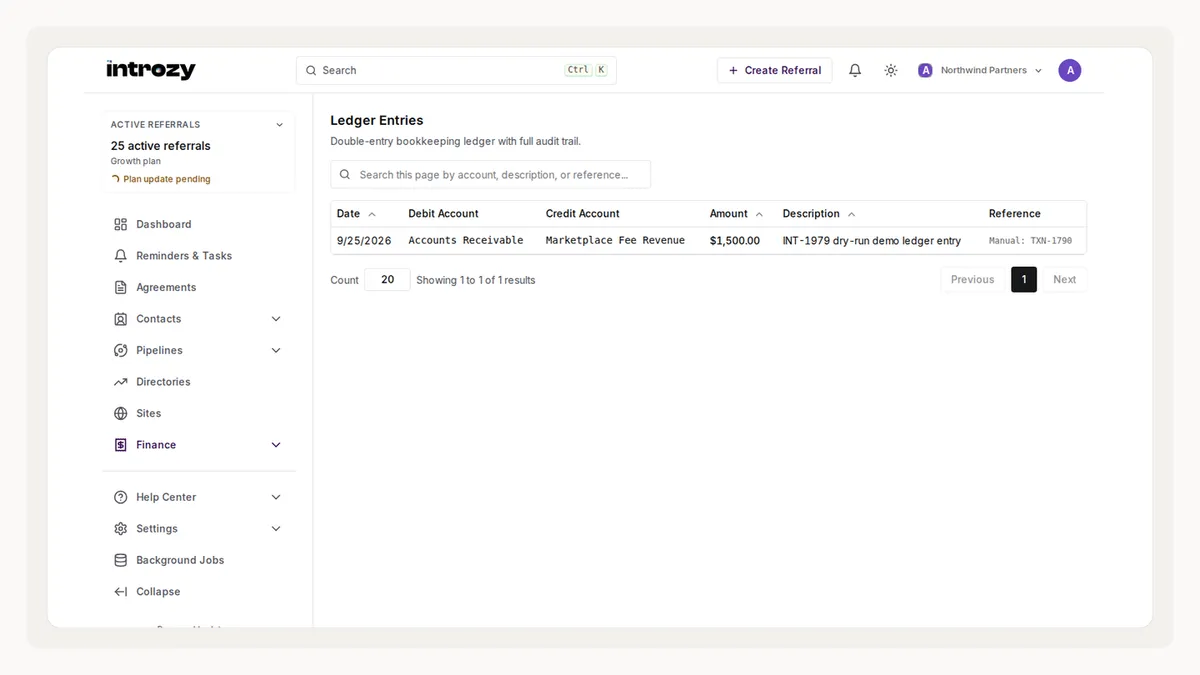Expand the Finance submenu chevron
1200x675 pixels.
(x=276, y=445)
